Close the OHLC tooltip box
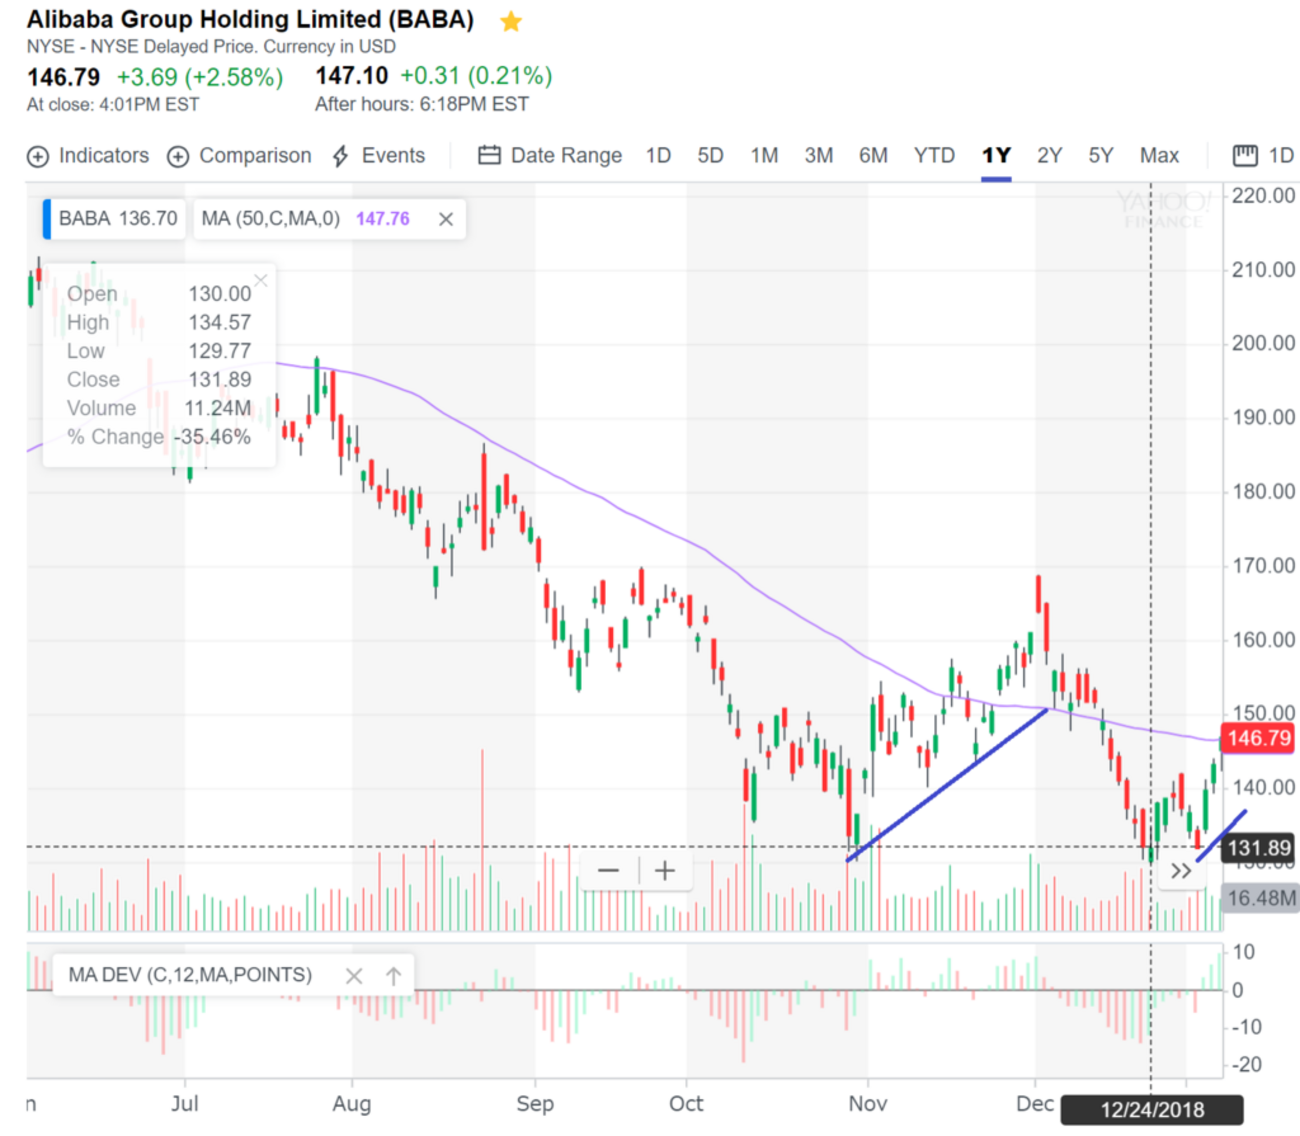 point(261,280)
